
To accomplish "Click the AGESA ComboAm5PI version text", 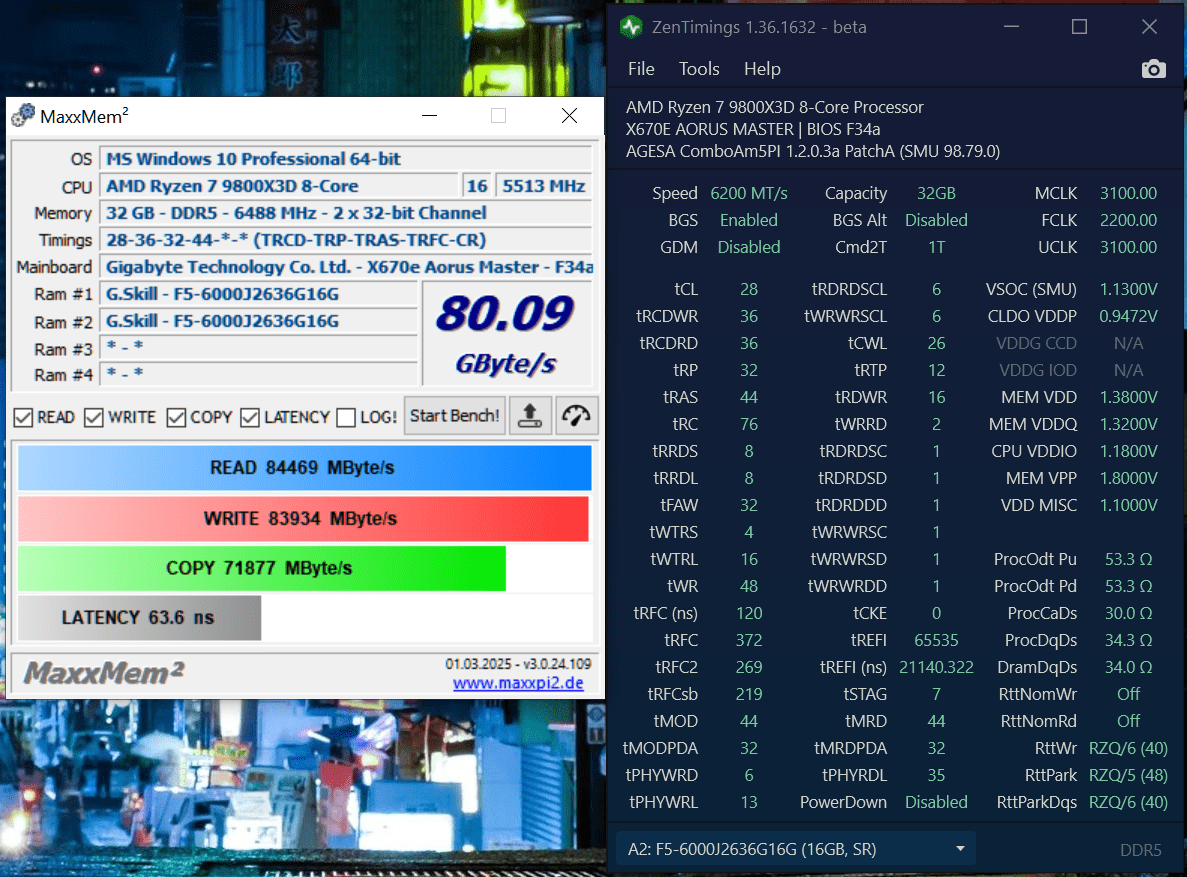I will [x=813, y=151].
